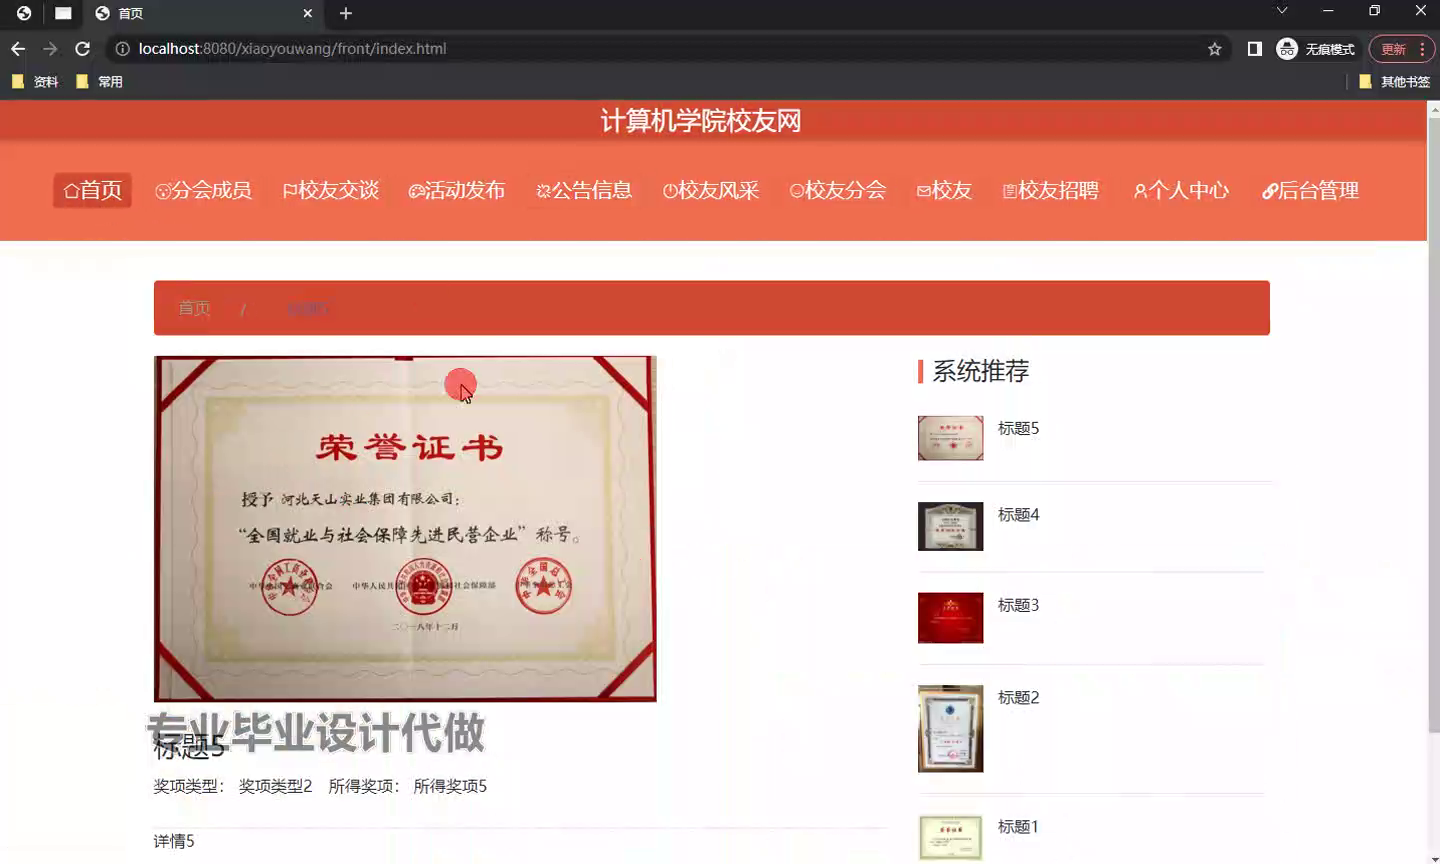The height and width of the screenshot is (864, 1440).
Task: Open recommended thumbnail for 标题1
Action: [x=950, y=838]
